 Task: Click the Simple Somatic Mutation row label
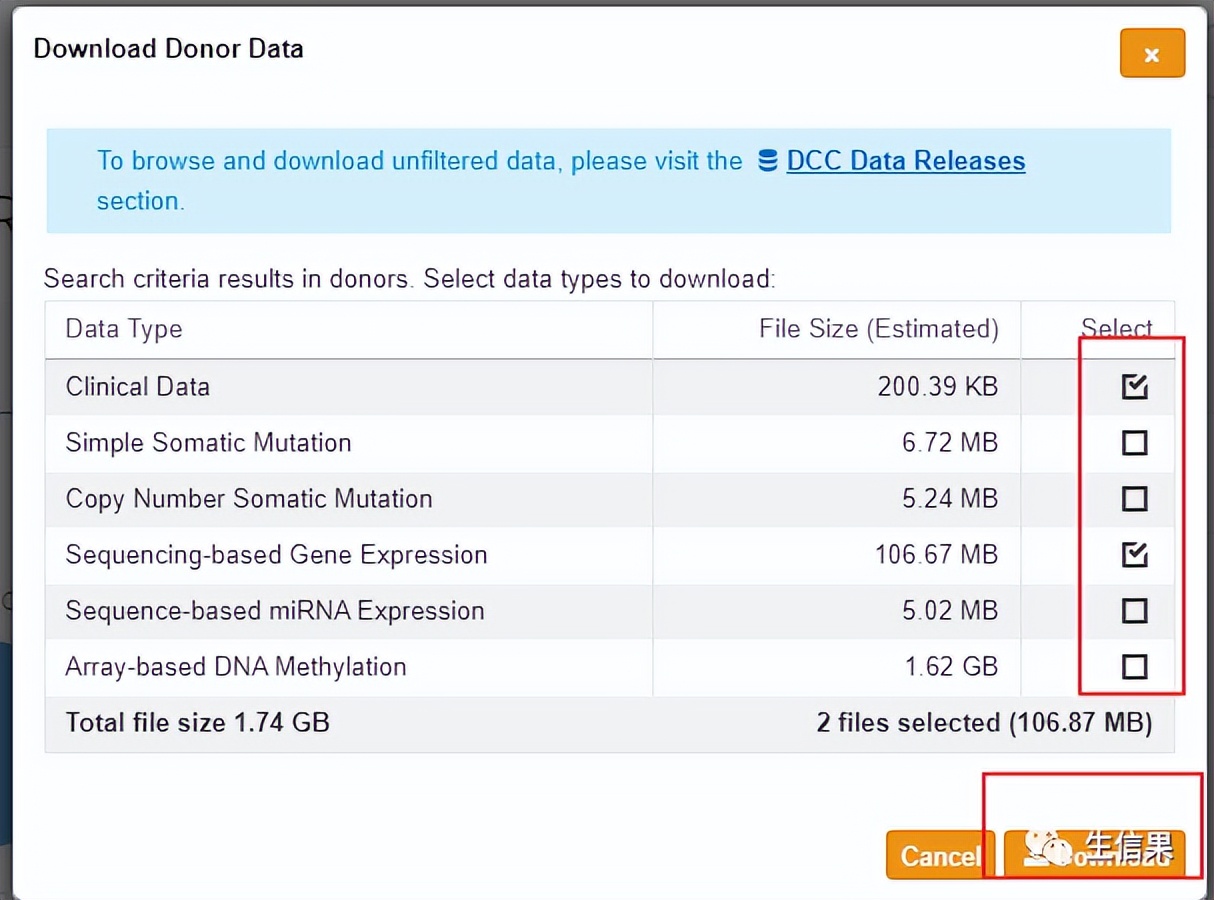(208, 443)
